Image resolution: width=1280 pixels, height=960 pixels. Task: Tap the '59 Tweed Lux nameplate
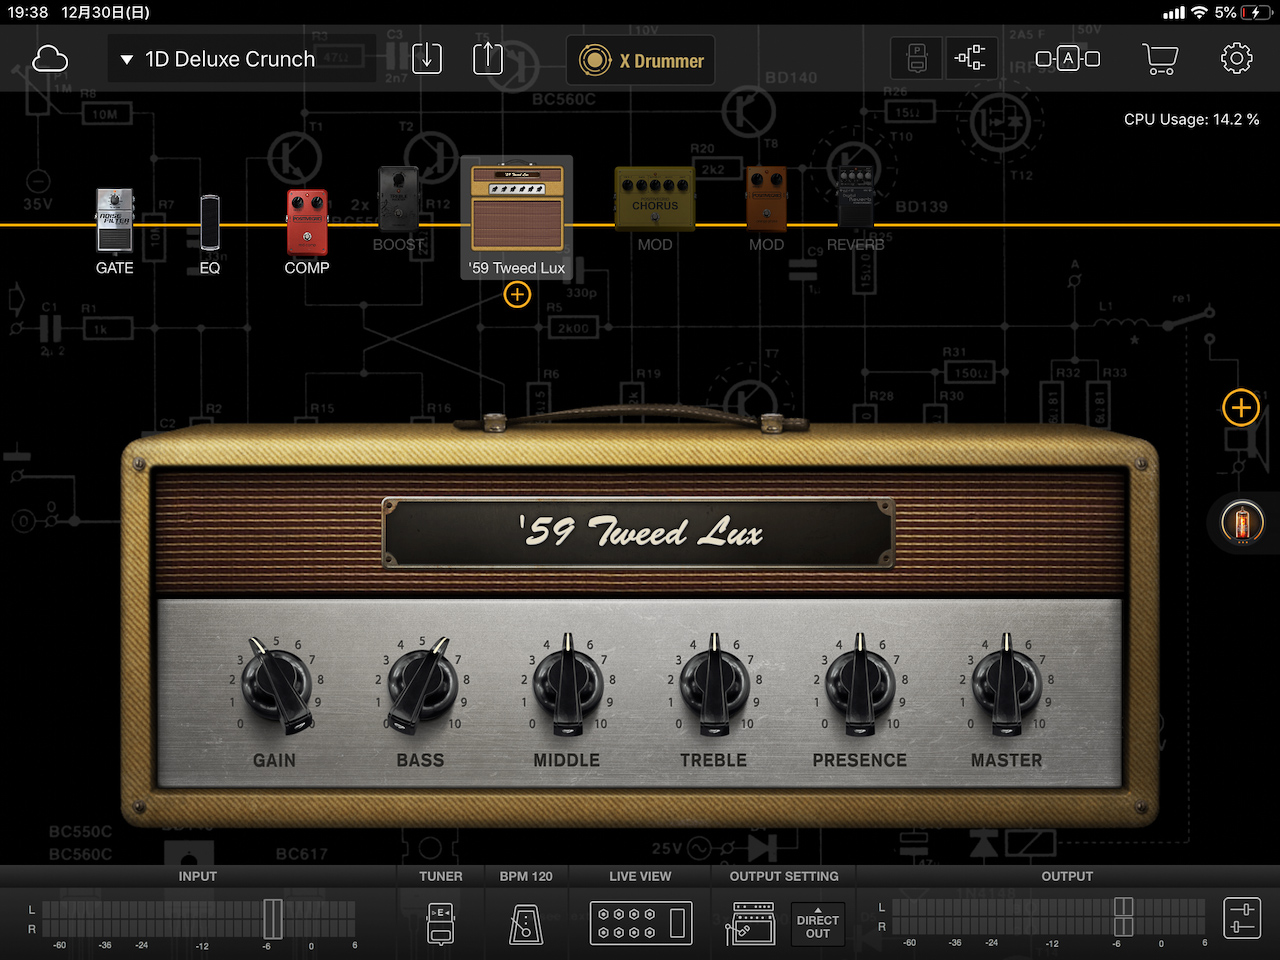638,532
